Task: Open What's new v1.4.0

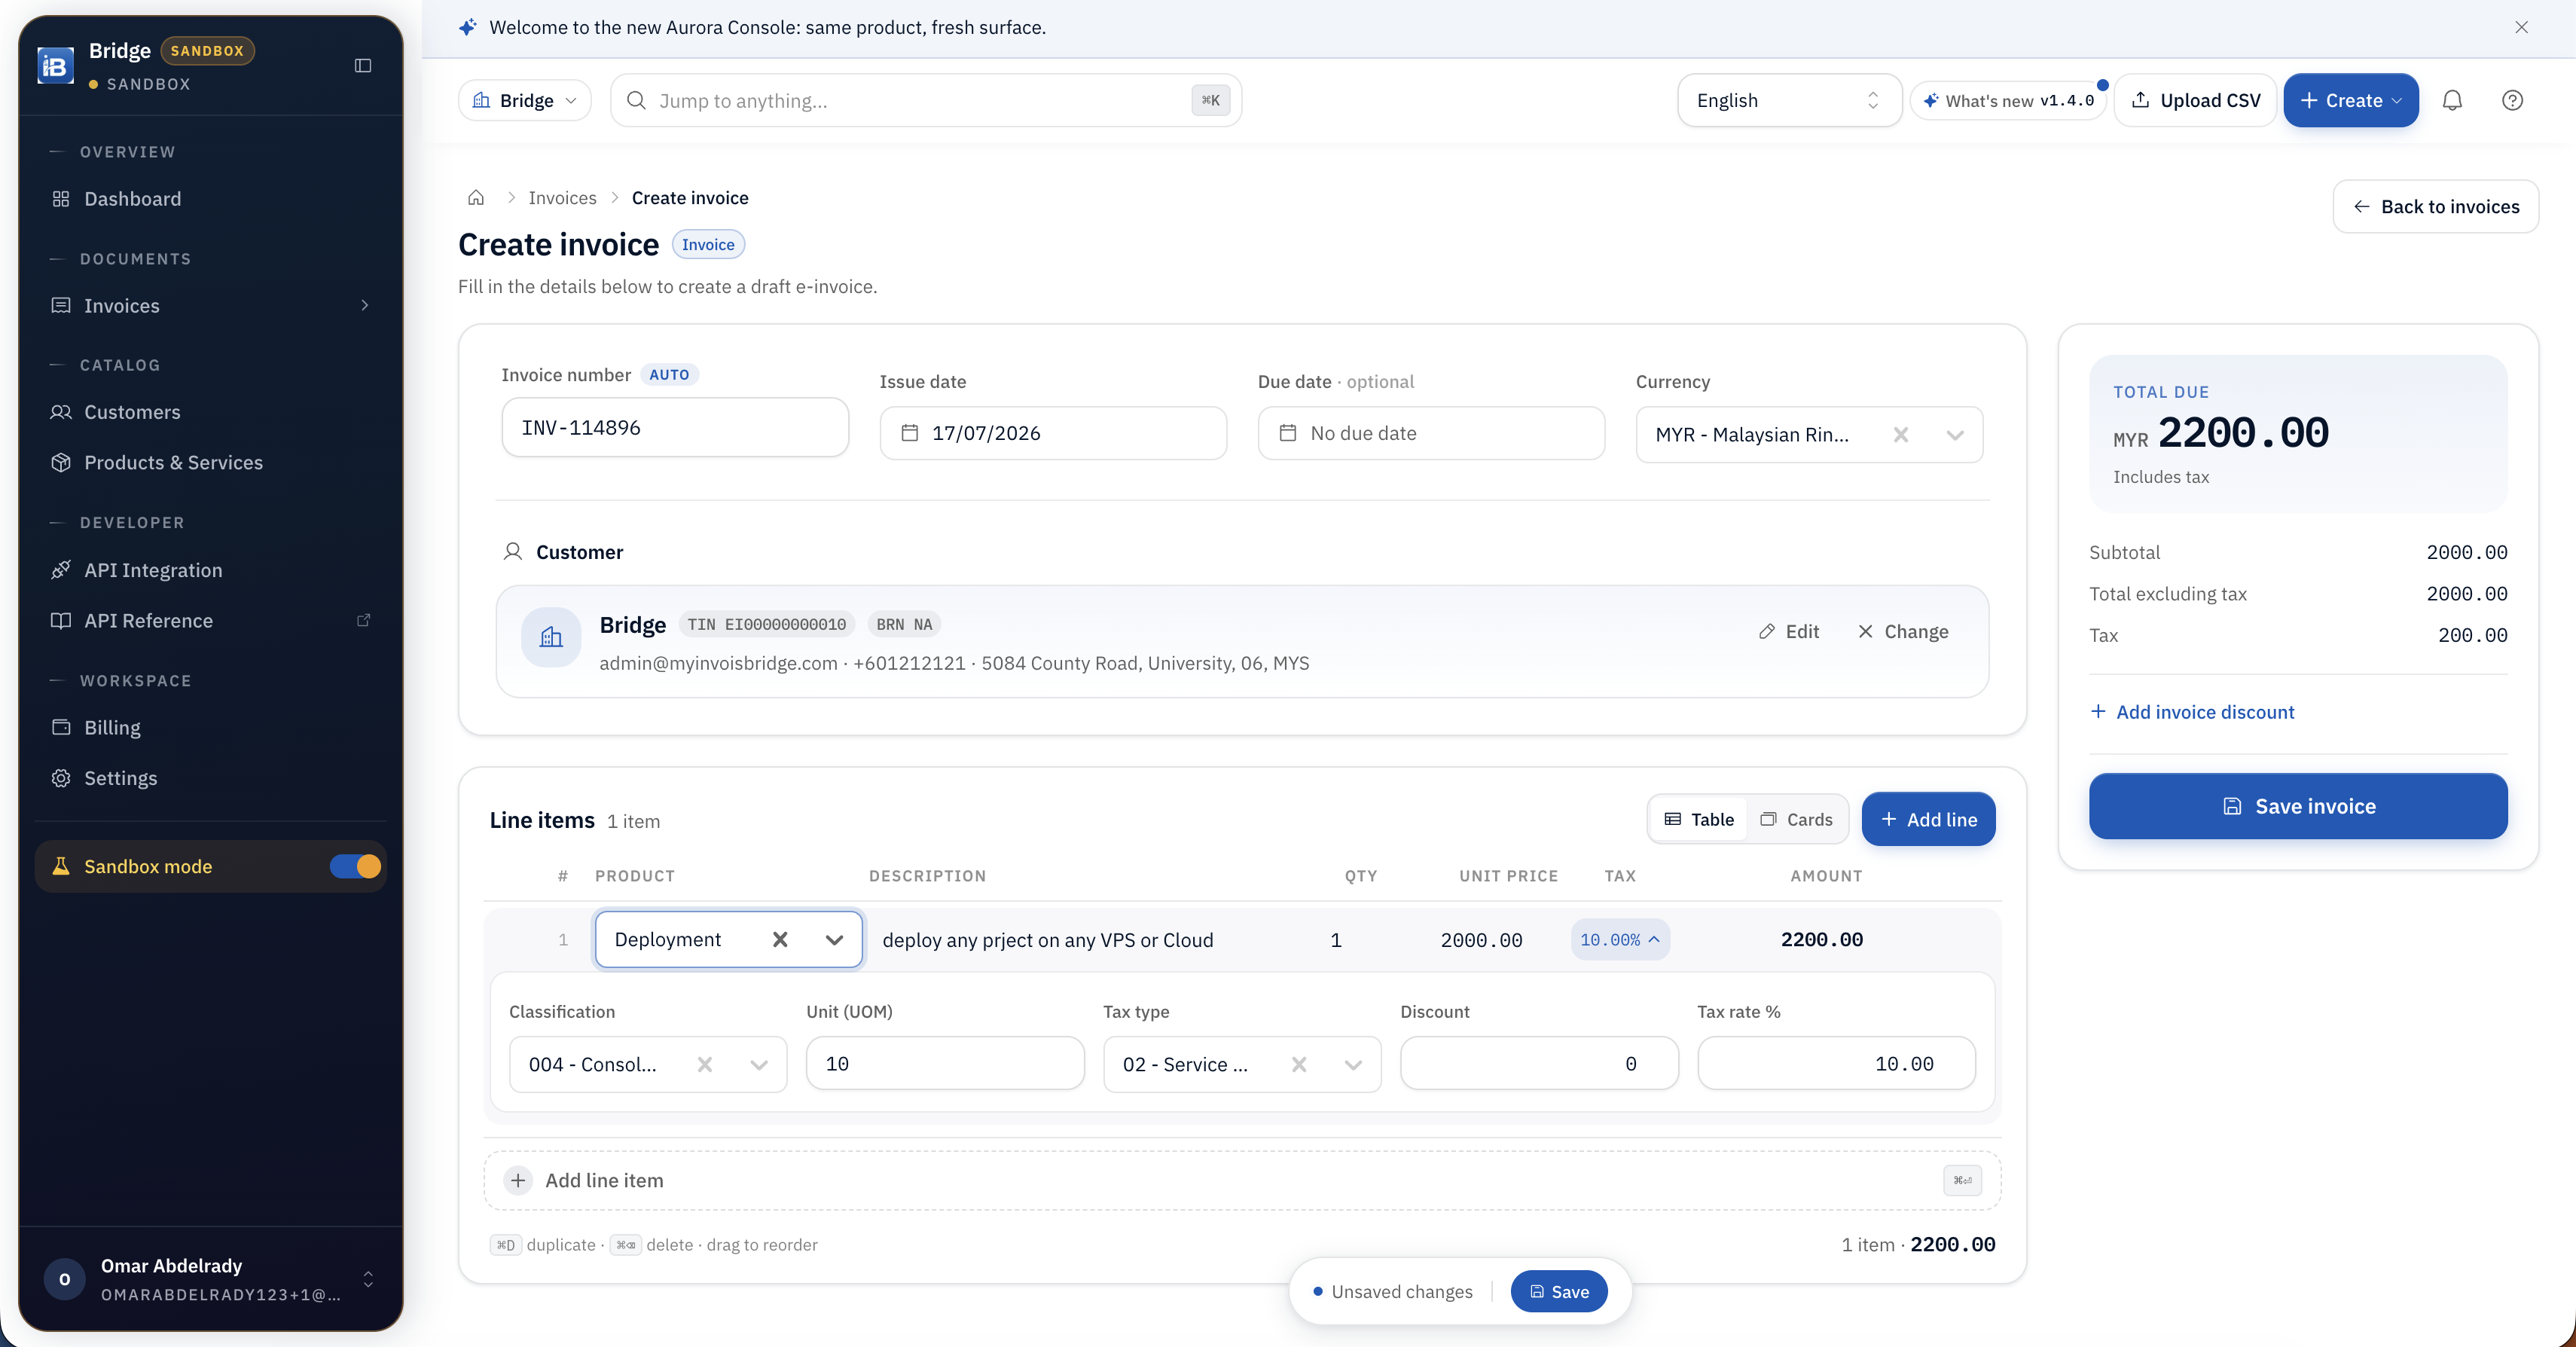Action: tap(2009, 100)
